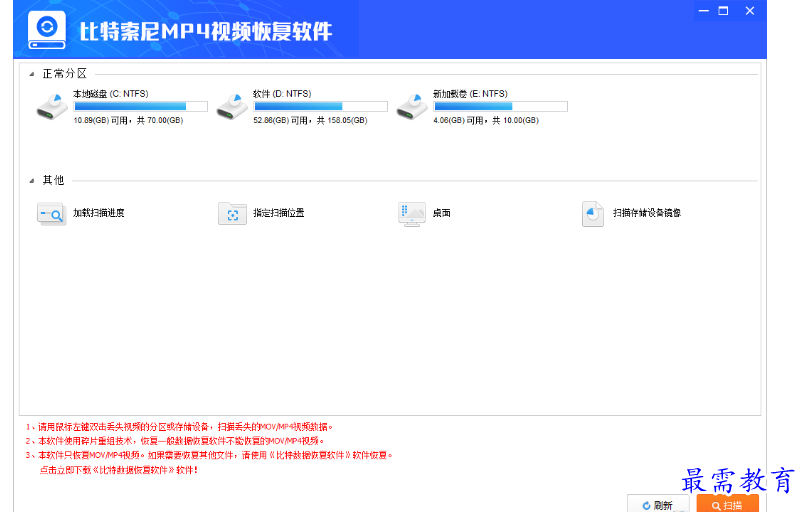Minimize the recovery software window

pos(702,11)
